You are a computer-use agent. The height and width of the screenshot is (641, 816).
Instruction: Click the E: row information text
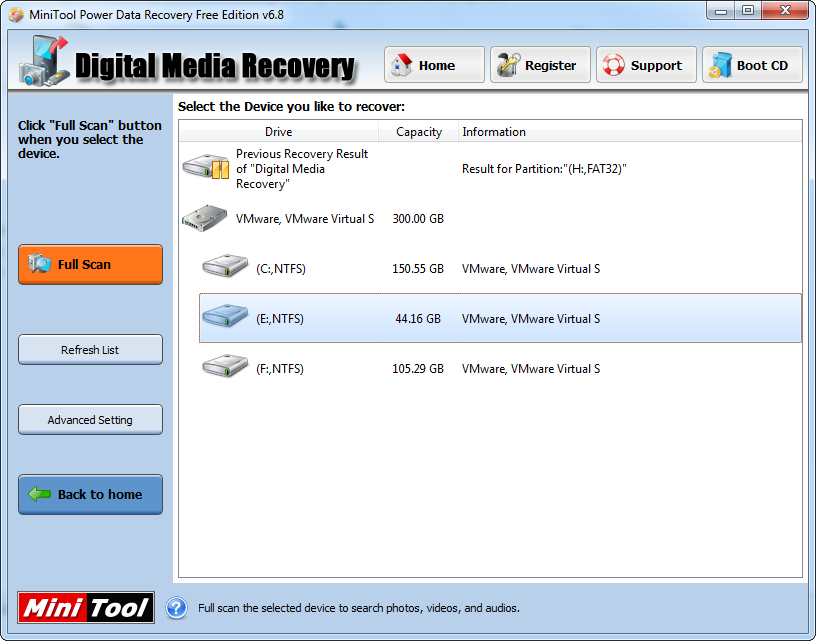(x=531, y=318)
